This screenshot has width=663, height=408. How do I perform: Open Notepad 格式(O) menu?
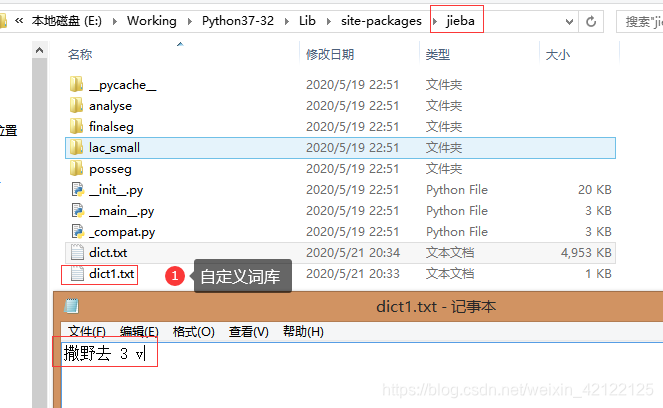(x=194, y=331)
